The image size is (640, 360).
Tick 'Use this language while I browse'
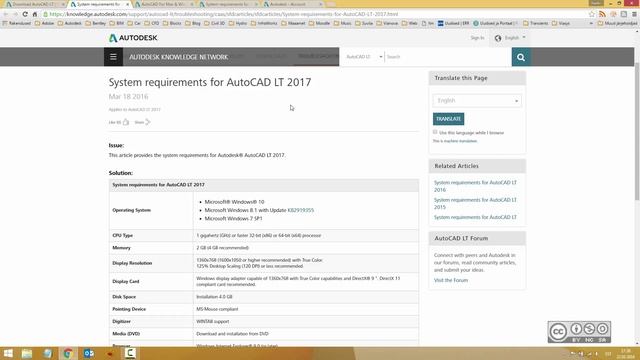pos(435,132)
